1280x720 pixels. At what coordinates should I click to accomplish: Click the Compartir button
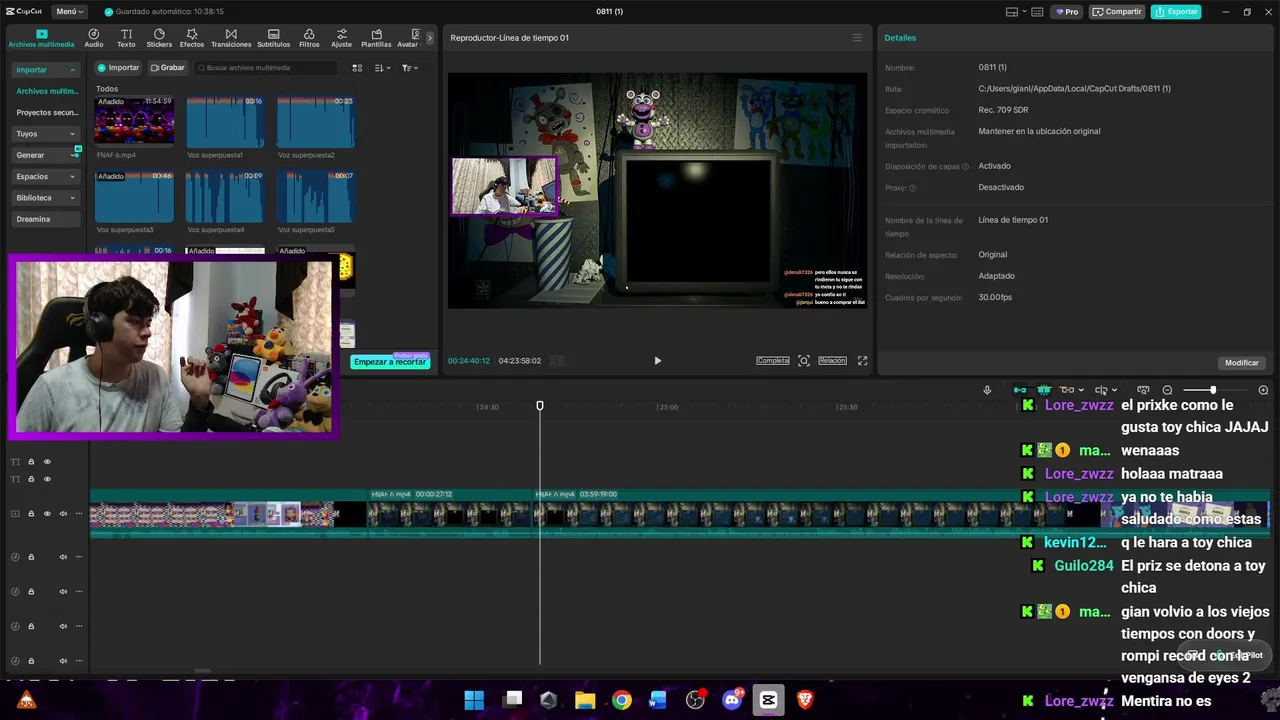pyautogui.click(x=1117, y=12)
